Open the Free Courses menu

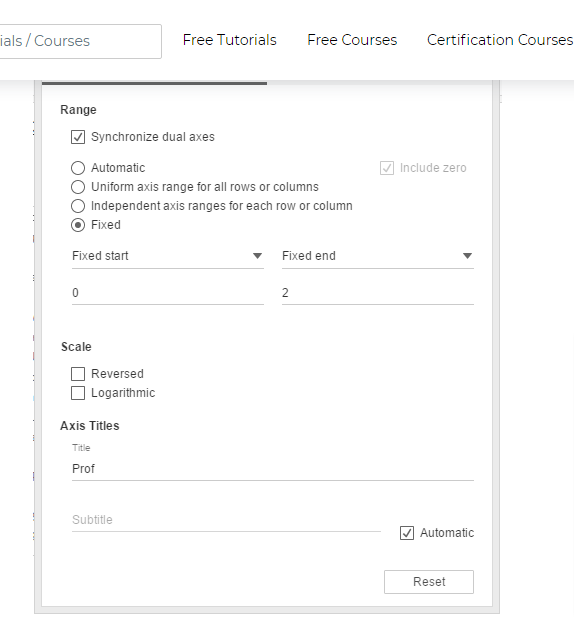pos(352,40)
